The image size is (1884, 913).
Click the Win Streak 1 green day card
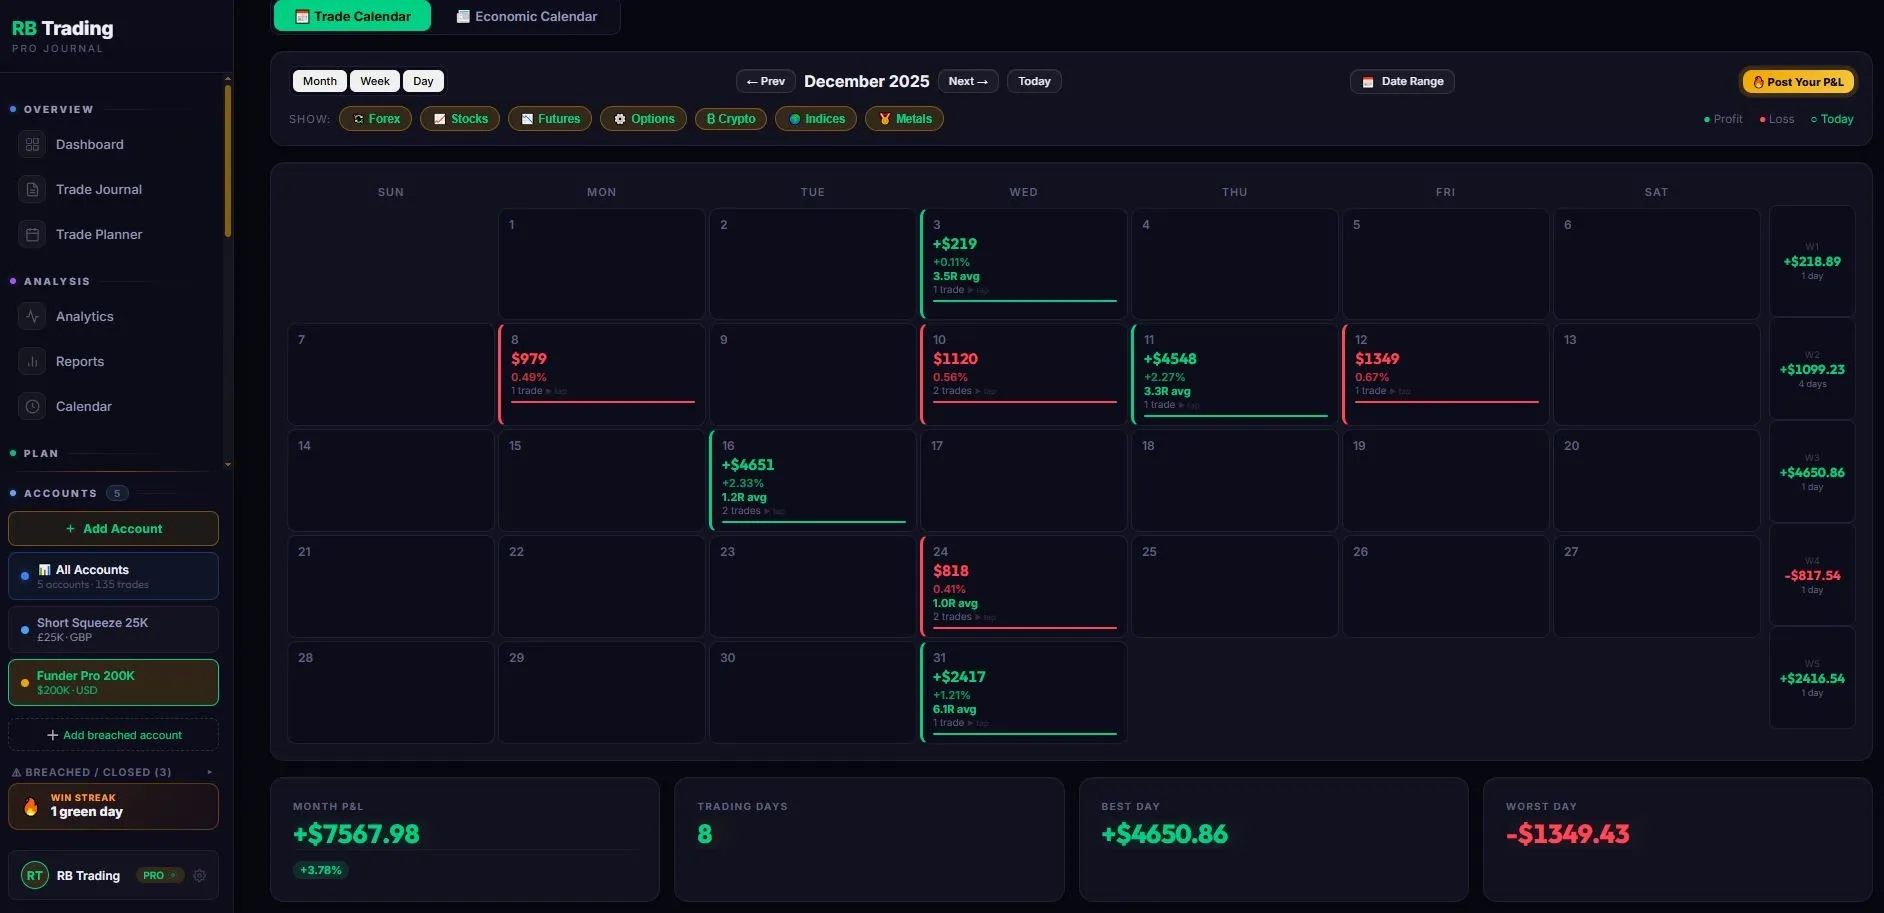(113, 806)
